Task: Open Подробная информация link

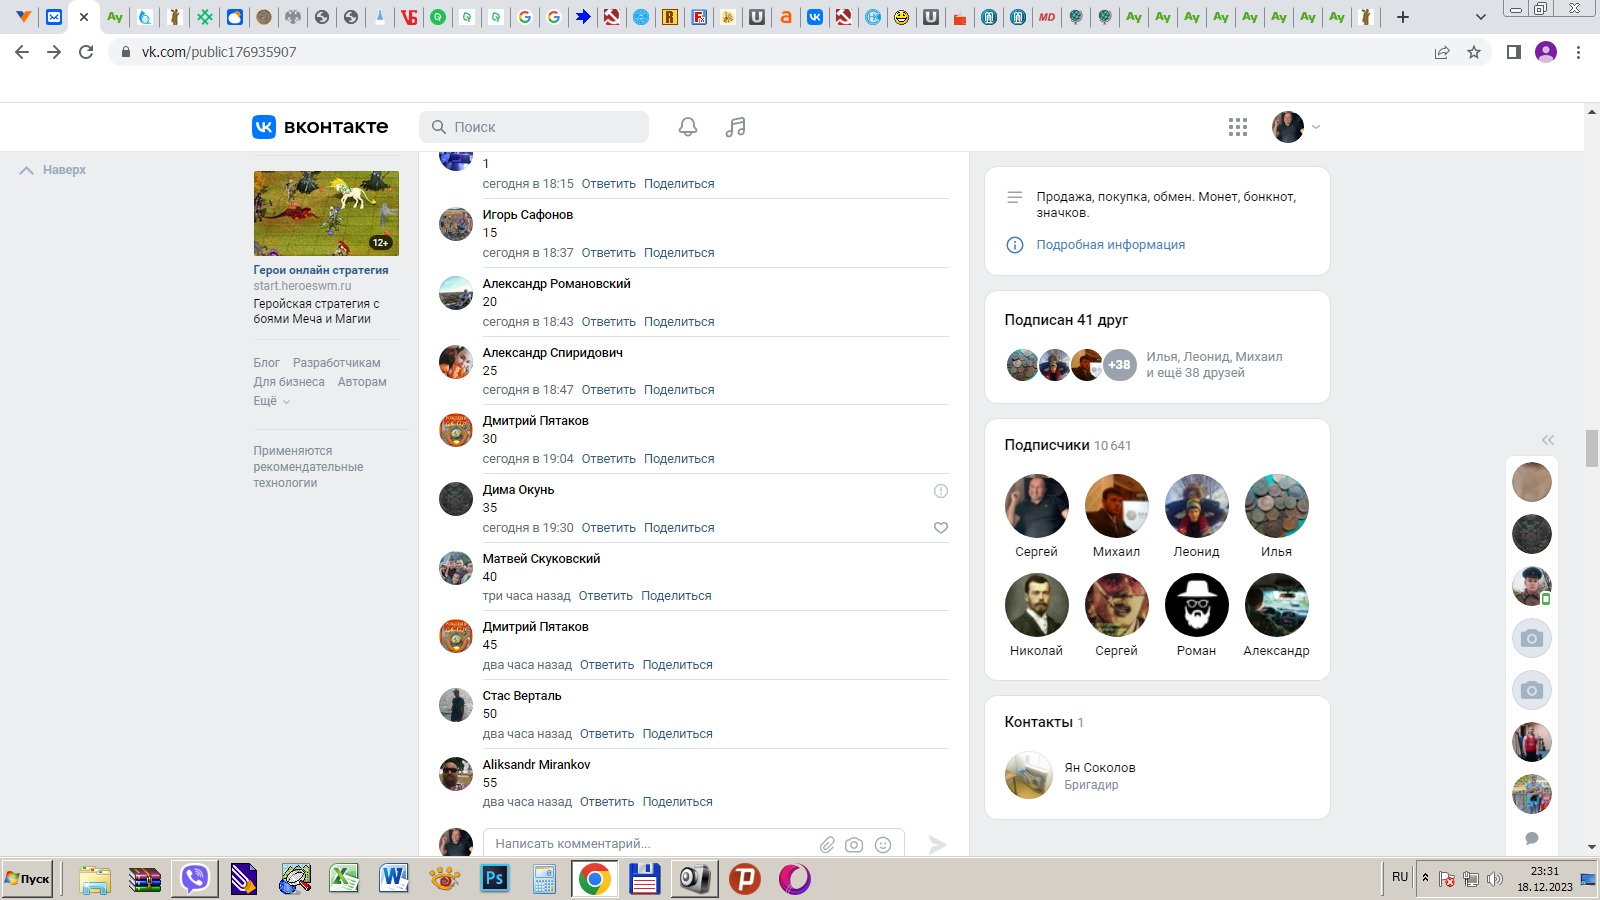Action: (1110, 245)
